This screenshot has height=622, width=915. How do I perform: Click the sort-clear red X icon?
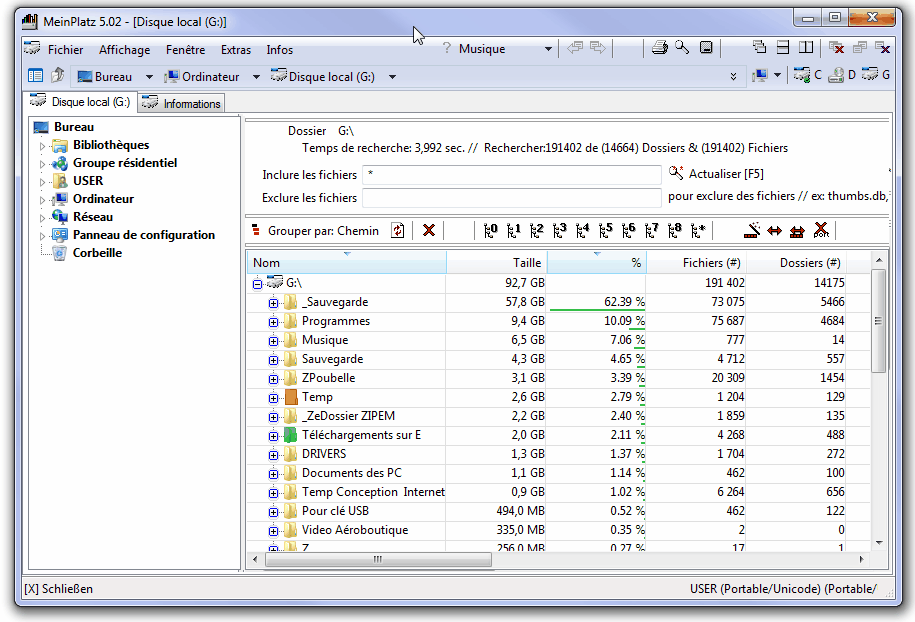click(x=821, y=230)
